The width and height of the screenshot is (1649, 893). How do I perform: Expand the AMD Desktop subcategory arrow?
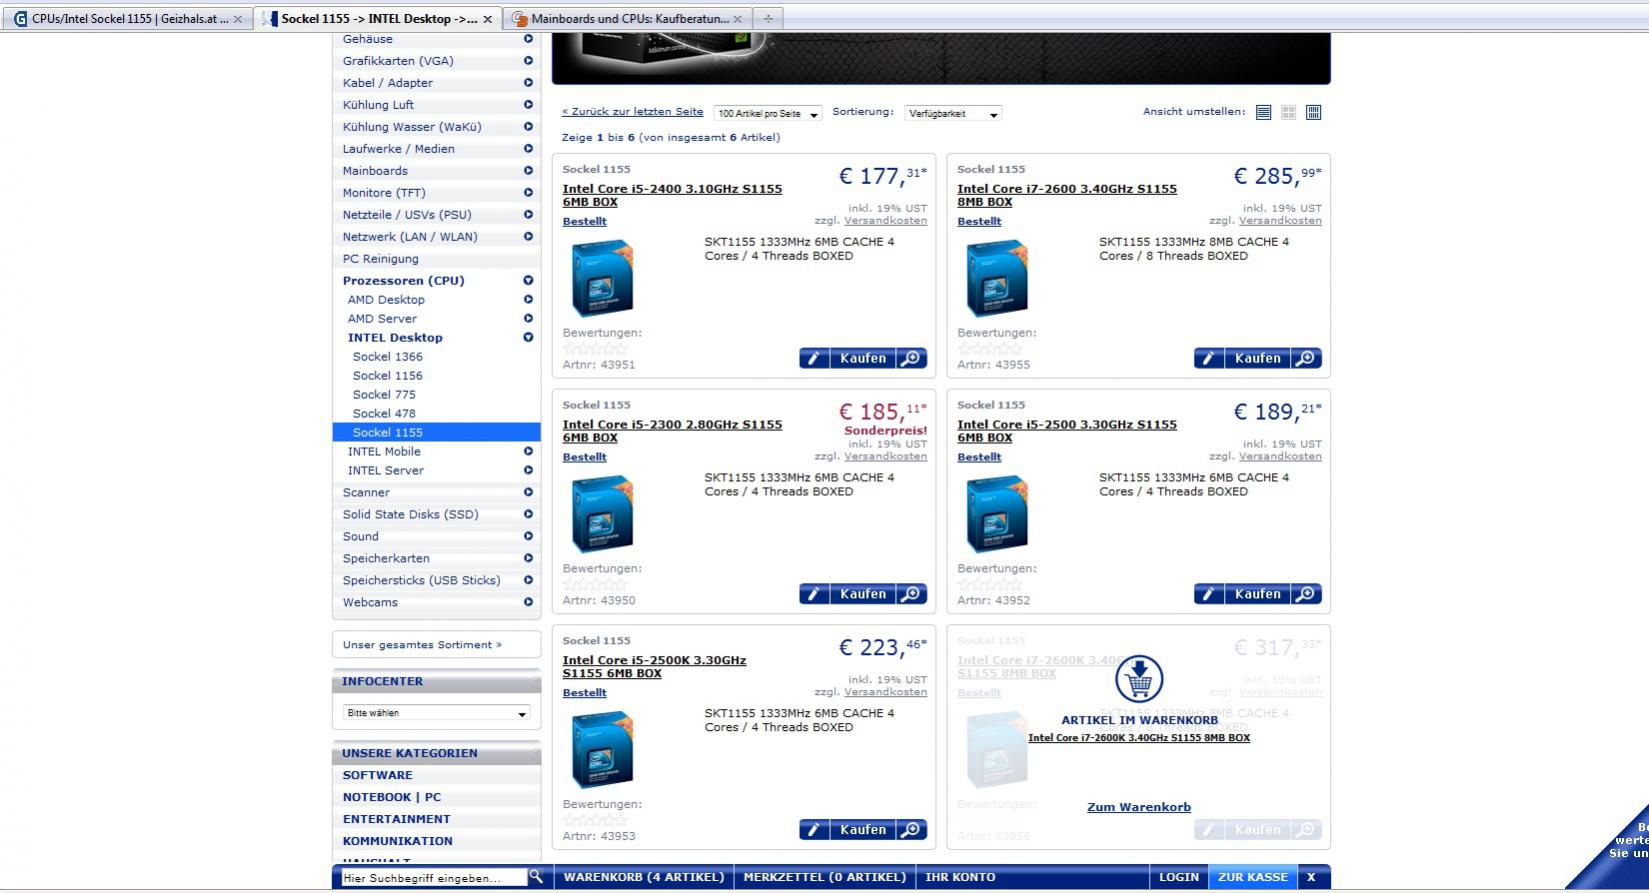pos(528,300)
